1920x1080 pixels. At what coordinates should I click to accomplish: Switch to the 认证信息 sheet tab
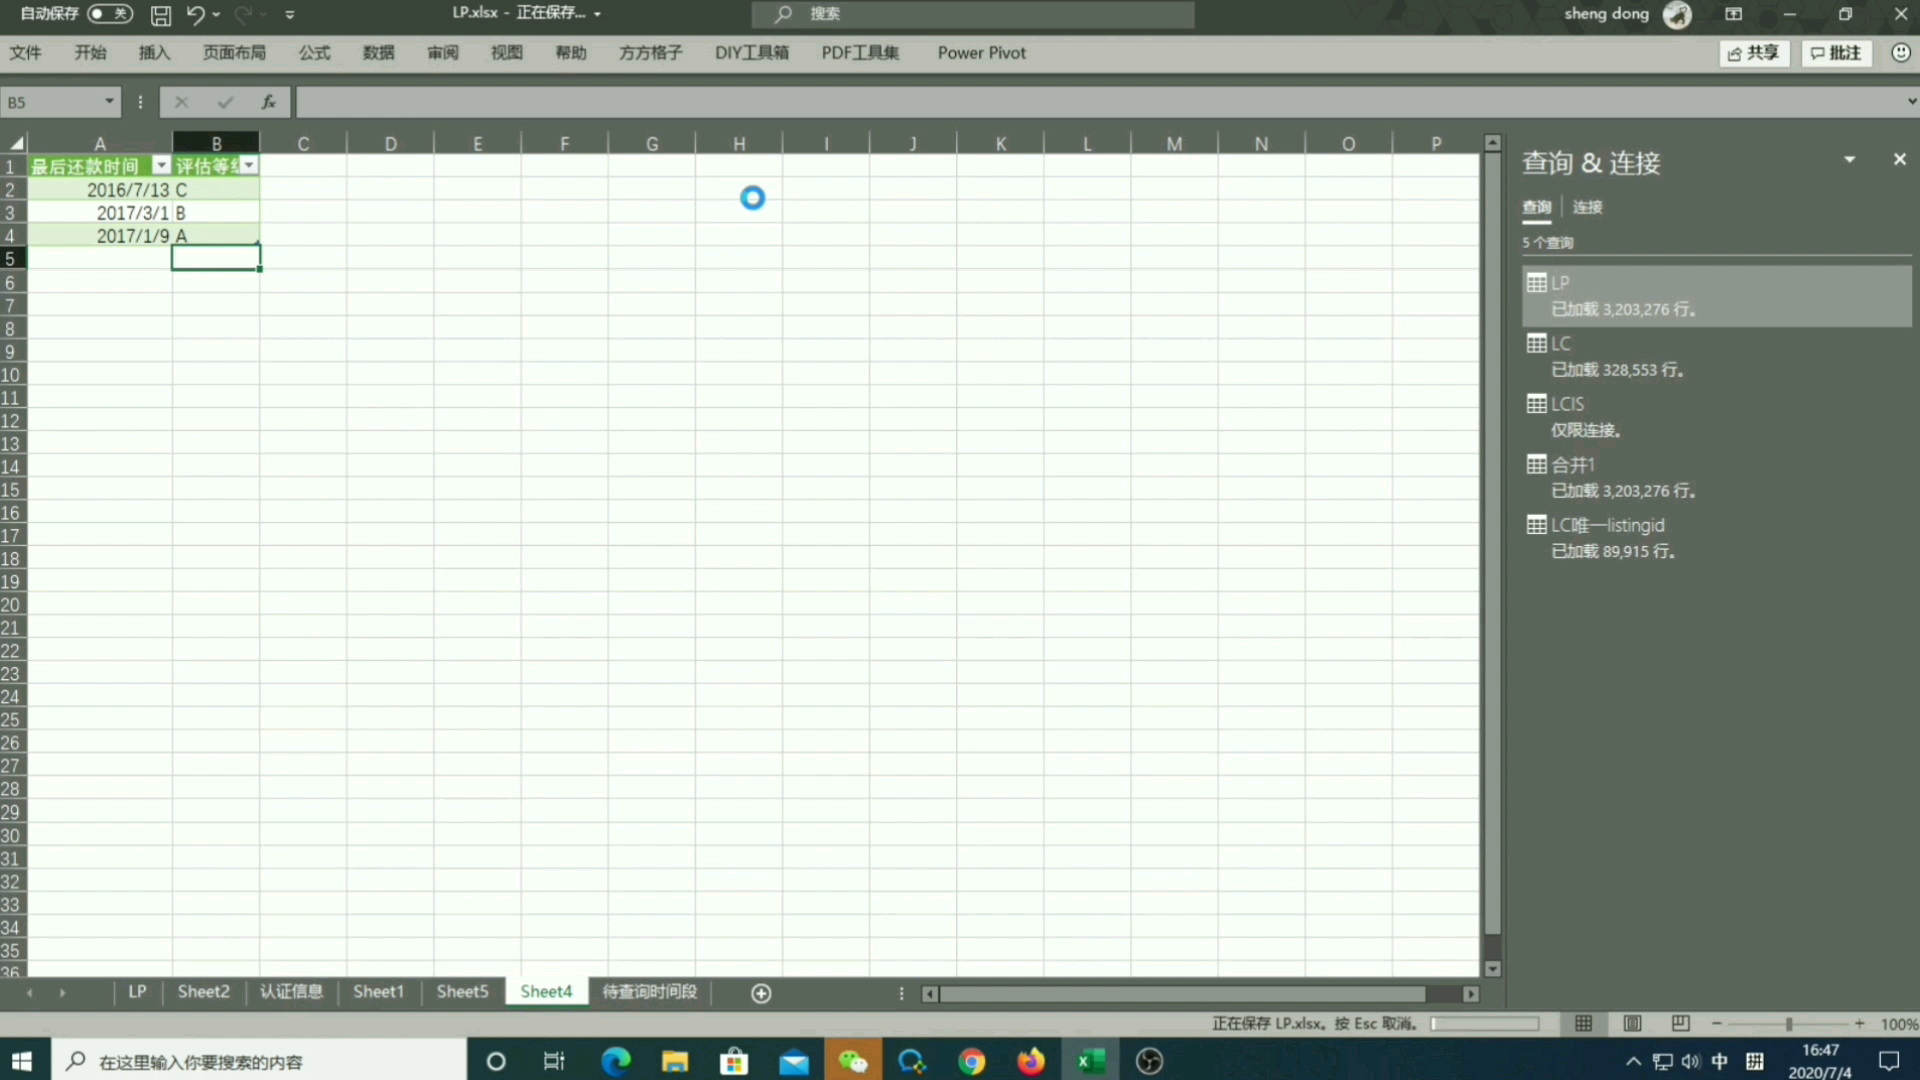(x=291, y=992)
